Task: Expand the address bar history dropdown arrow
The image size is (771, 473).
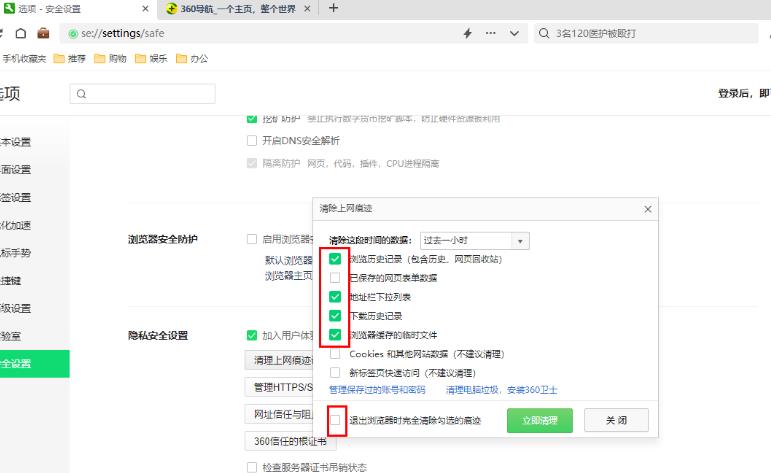Action: pyautogui.click(x=514, y=33)
